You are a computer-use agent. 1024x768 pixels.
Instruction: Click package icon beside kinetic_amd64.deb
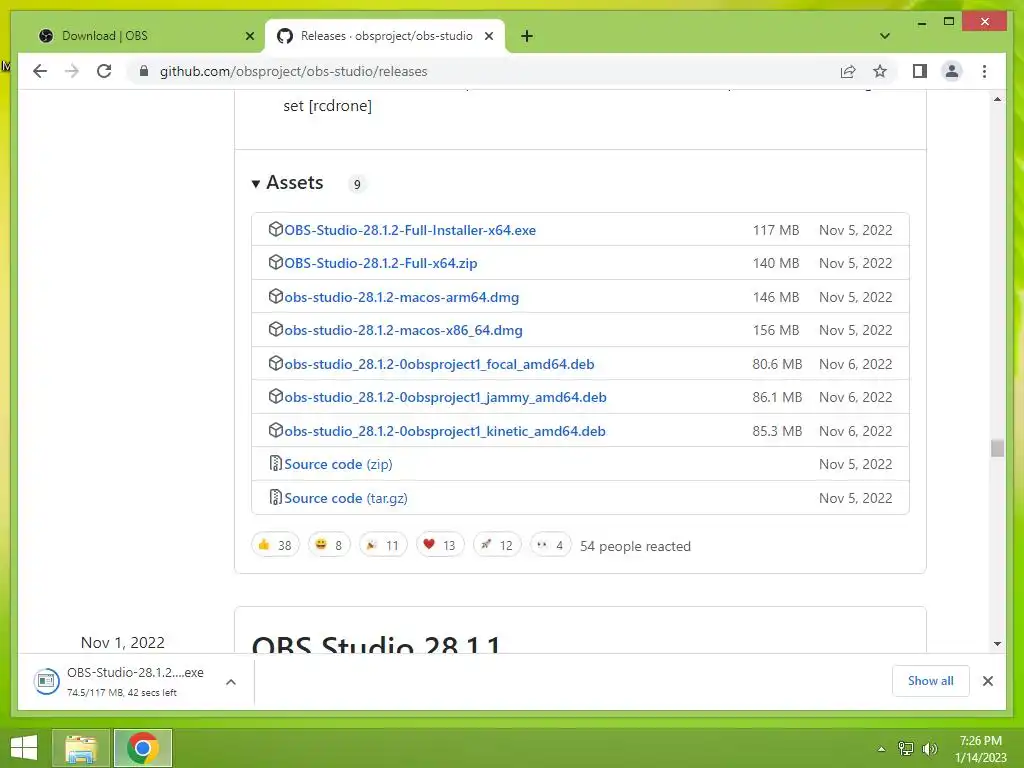pos(276,430)
